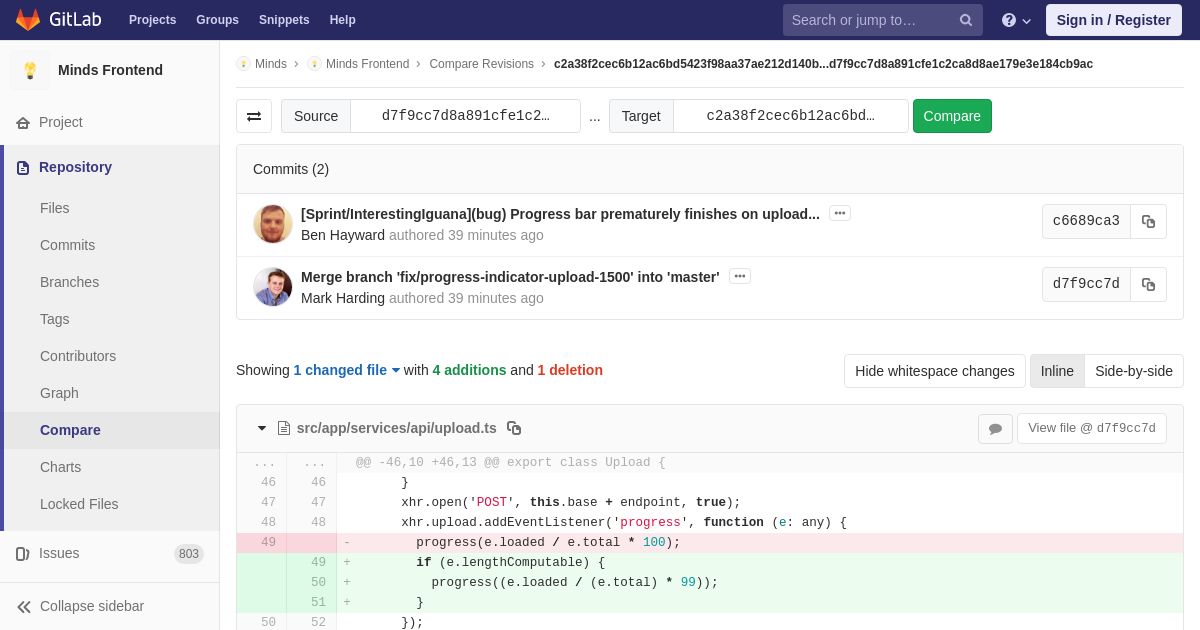Switch diff to Inline view
This screenshot has width=1200, height=630.
[1056, 371]
